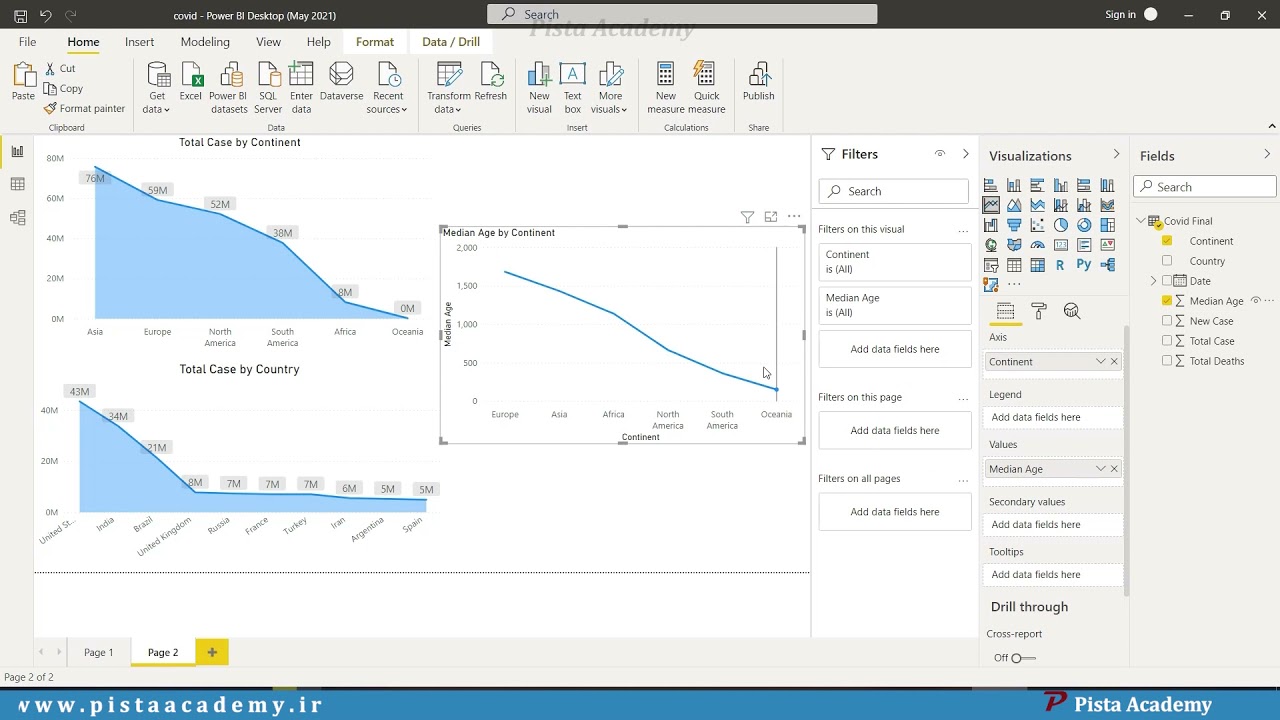Screen dimensions: 1280x720
Task: Pick the Map (globe) visual
Action: coord(991,245)
